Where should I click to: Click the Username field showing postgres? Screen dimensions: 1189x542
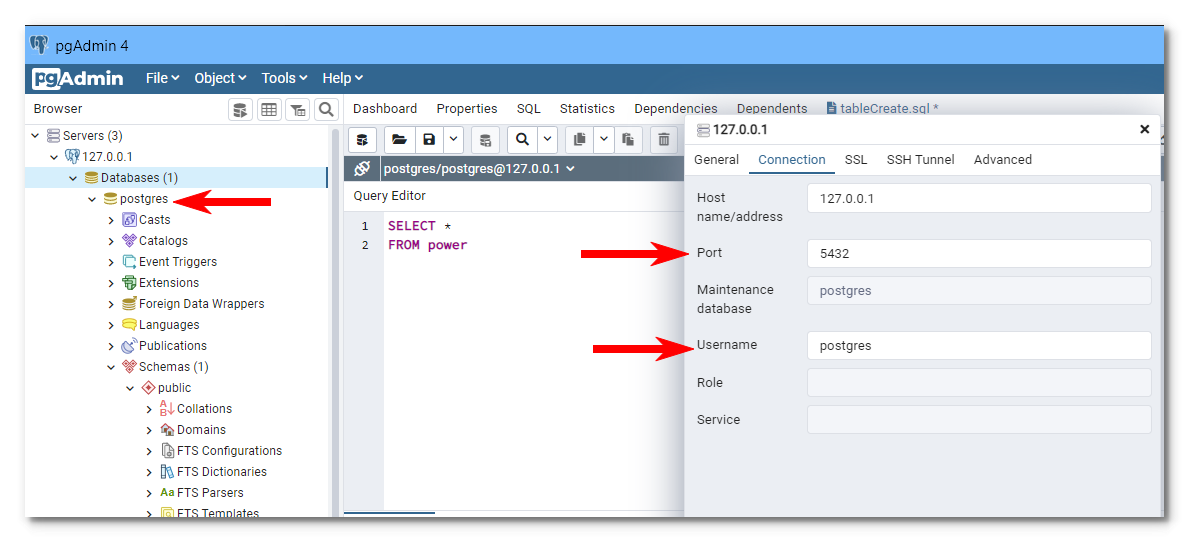[979, 346]
